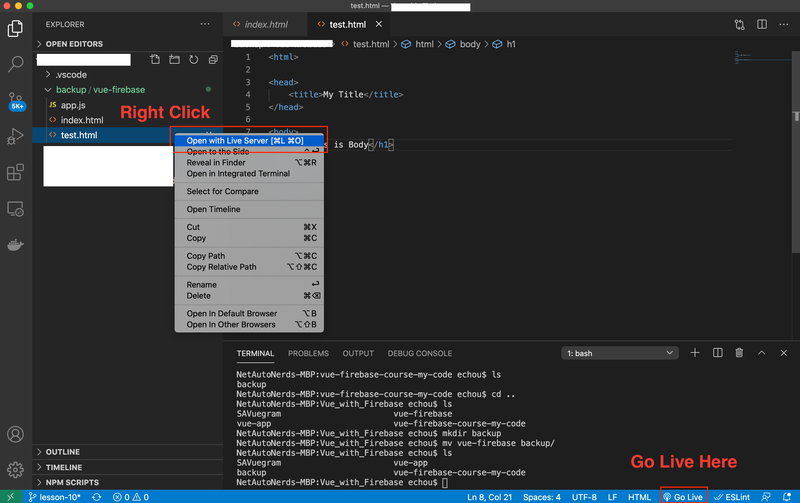Click Go Live in status bar

(683, 496)
